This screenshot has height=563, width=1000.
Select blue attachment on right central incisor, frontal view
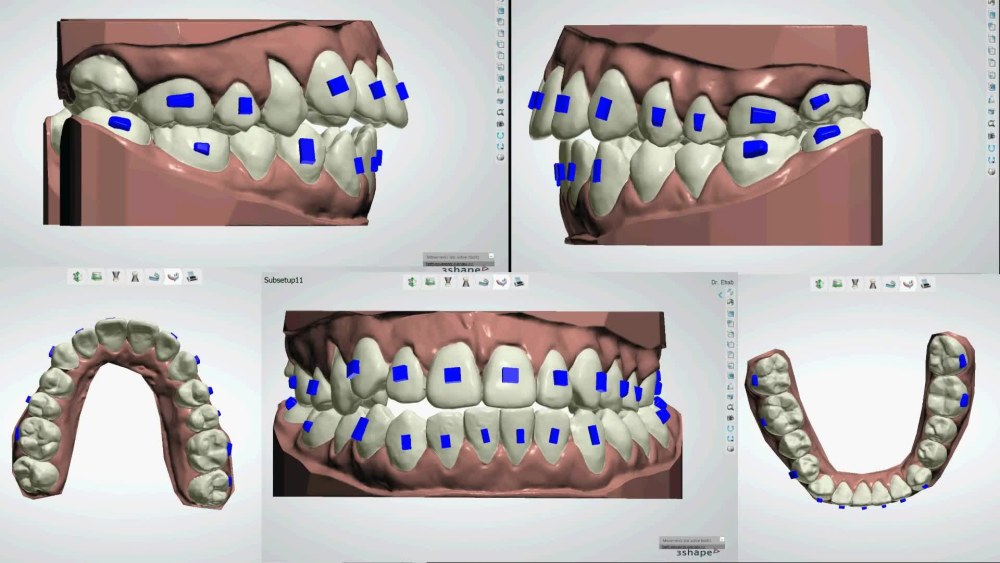510,375
